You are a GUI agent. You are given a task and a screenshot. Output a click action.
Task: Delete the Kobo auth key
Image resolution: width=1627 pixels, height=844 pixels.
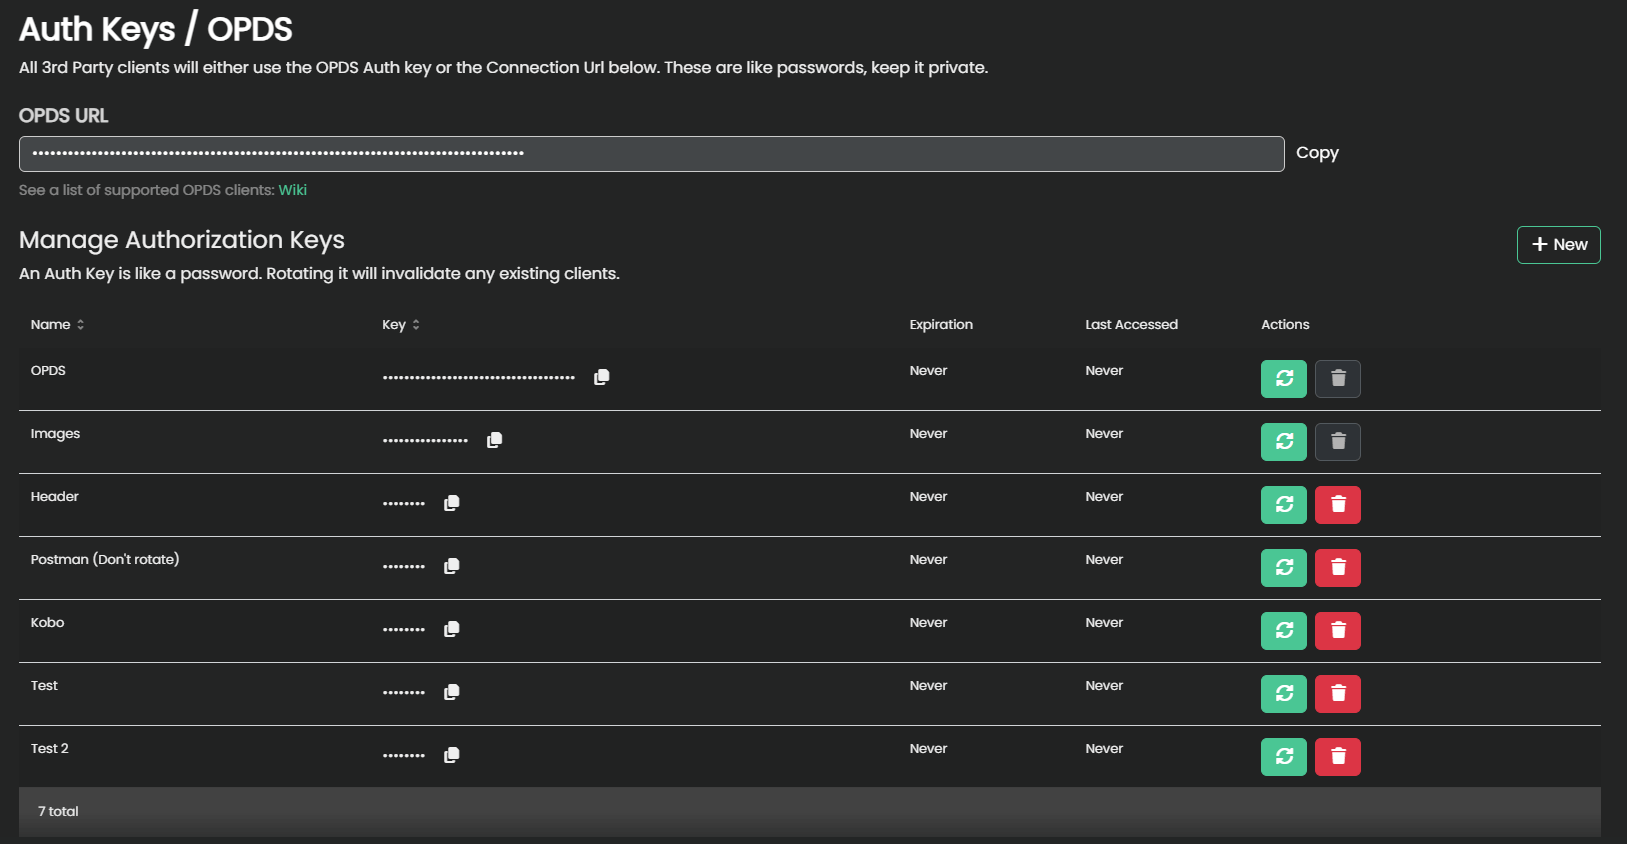click(1337, 631)
